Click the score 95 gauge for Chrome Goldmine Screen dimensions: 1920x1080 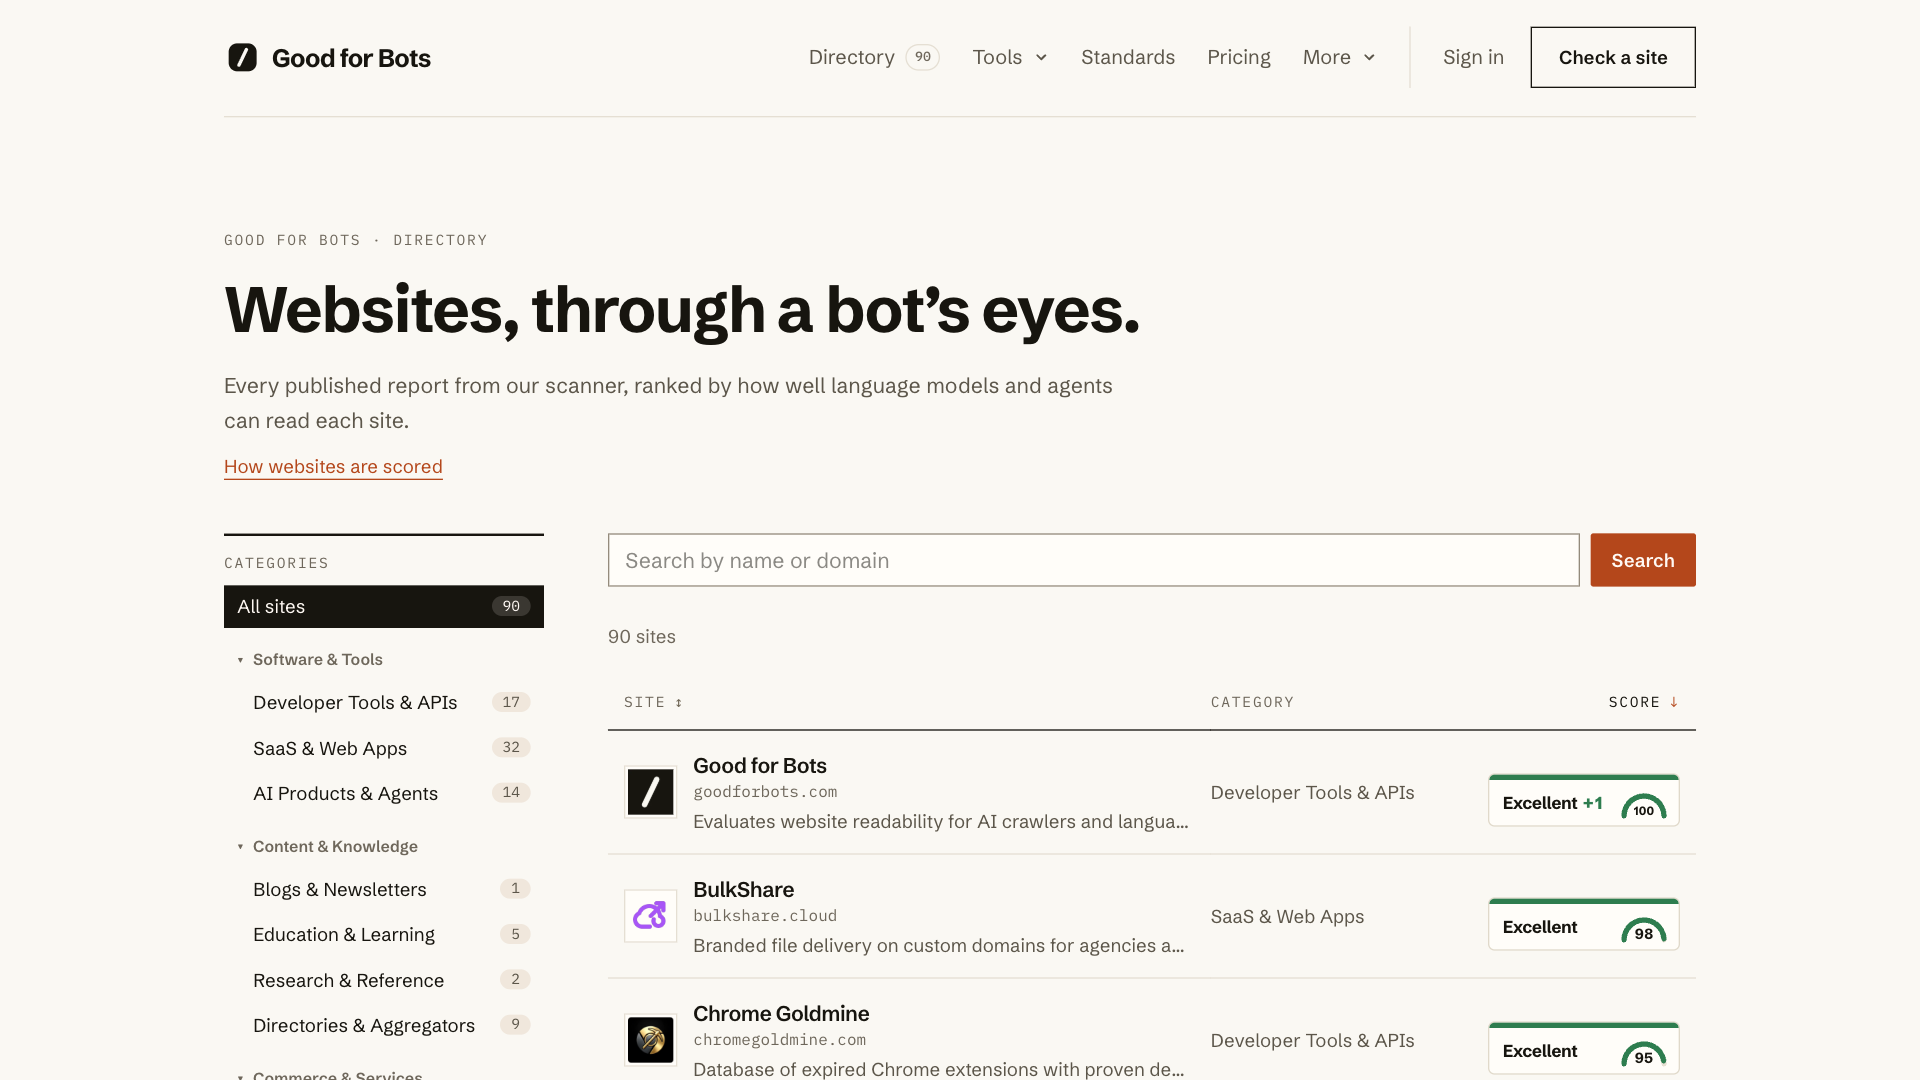coord(1643,1054)
